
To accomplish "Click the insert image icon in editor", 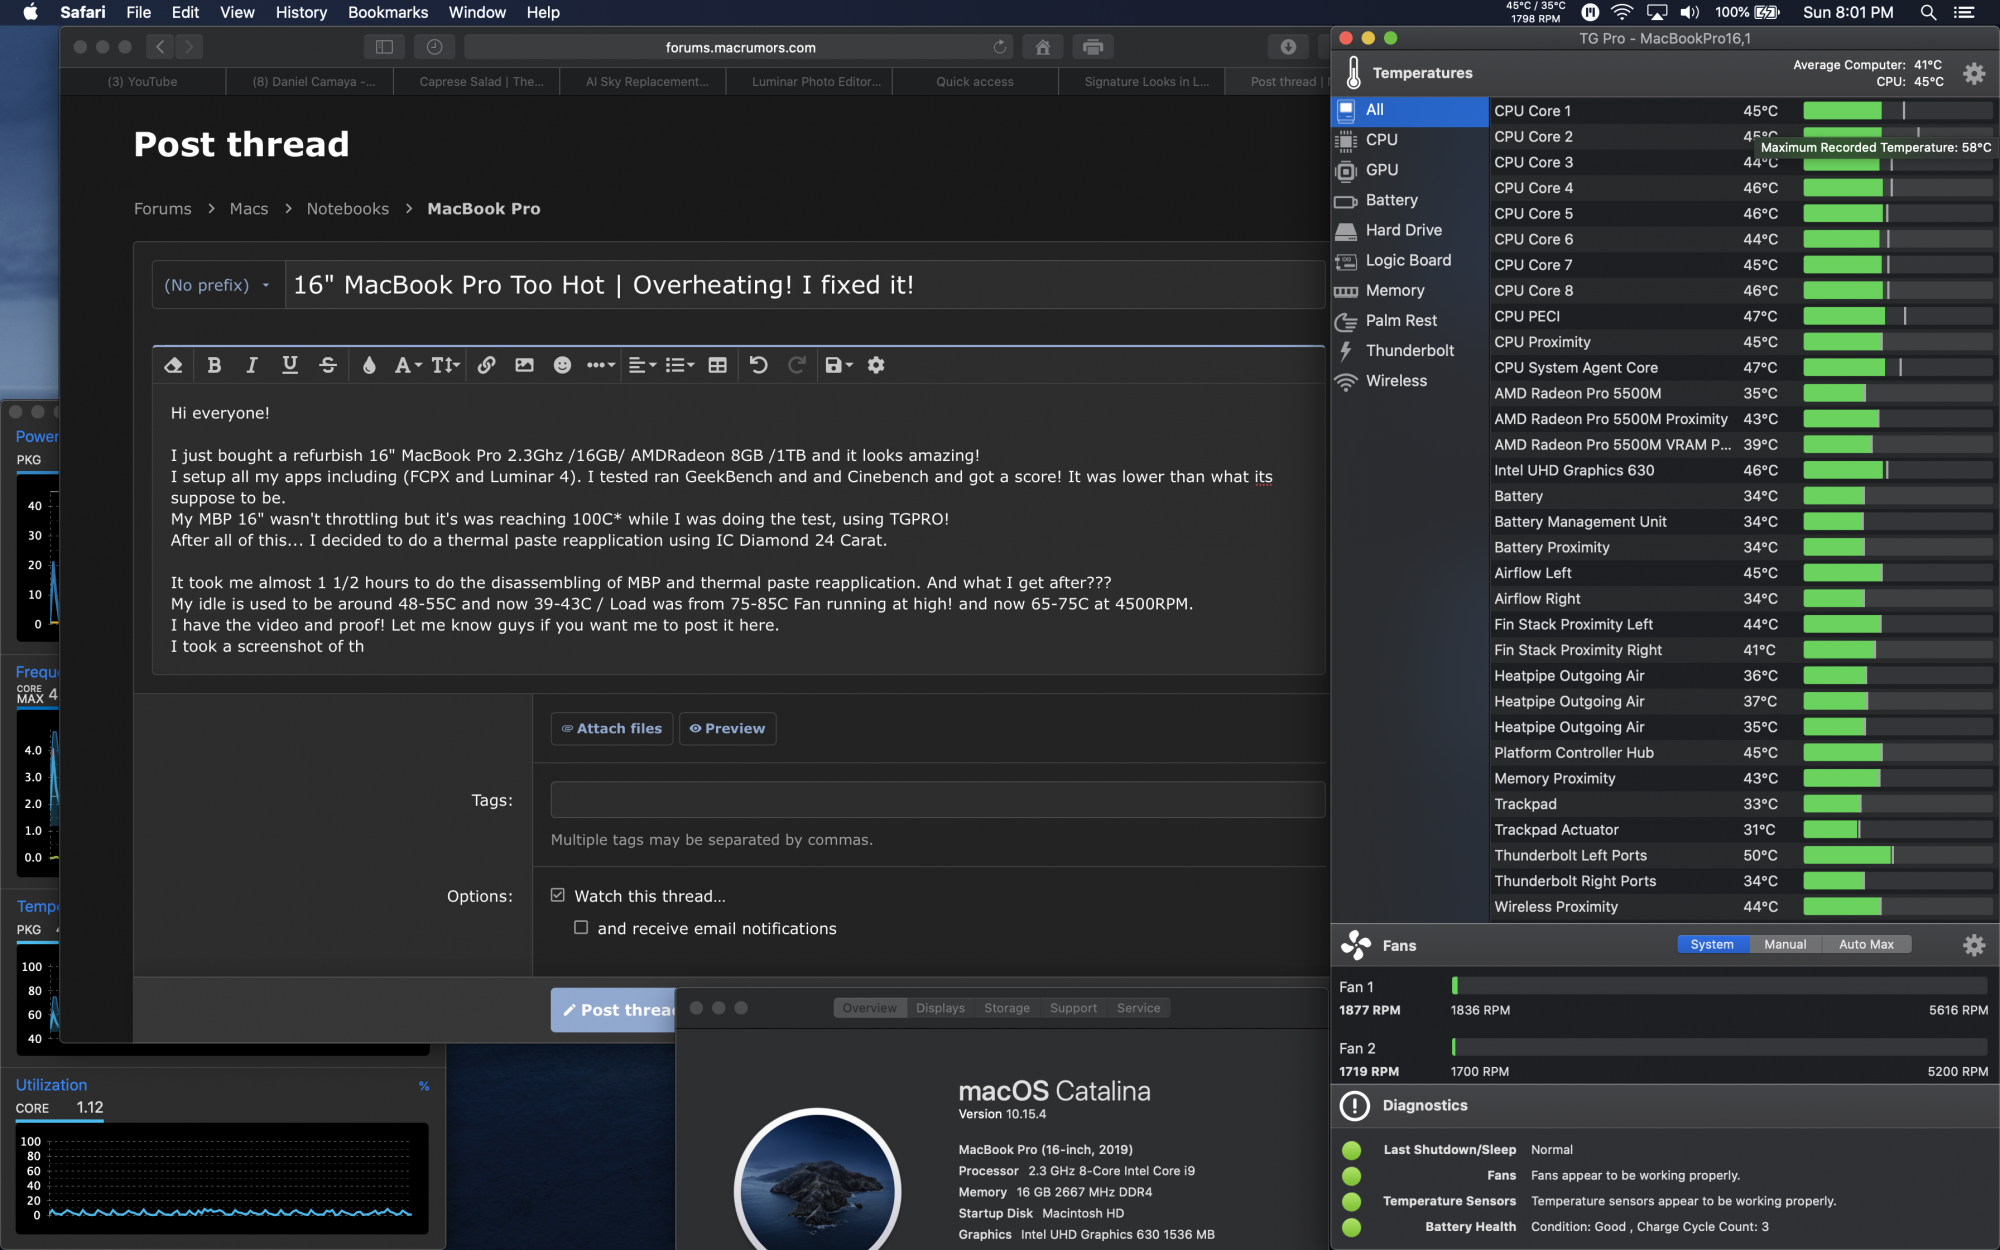I will (x=524, y=365).
